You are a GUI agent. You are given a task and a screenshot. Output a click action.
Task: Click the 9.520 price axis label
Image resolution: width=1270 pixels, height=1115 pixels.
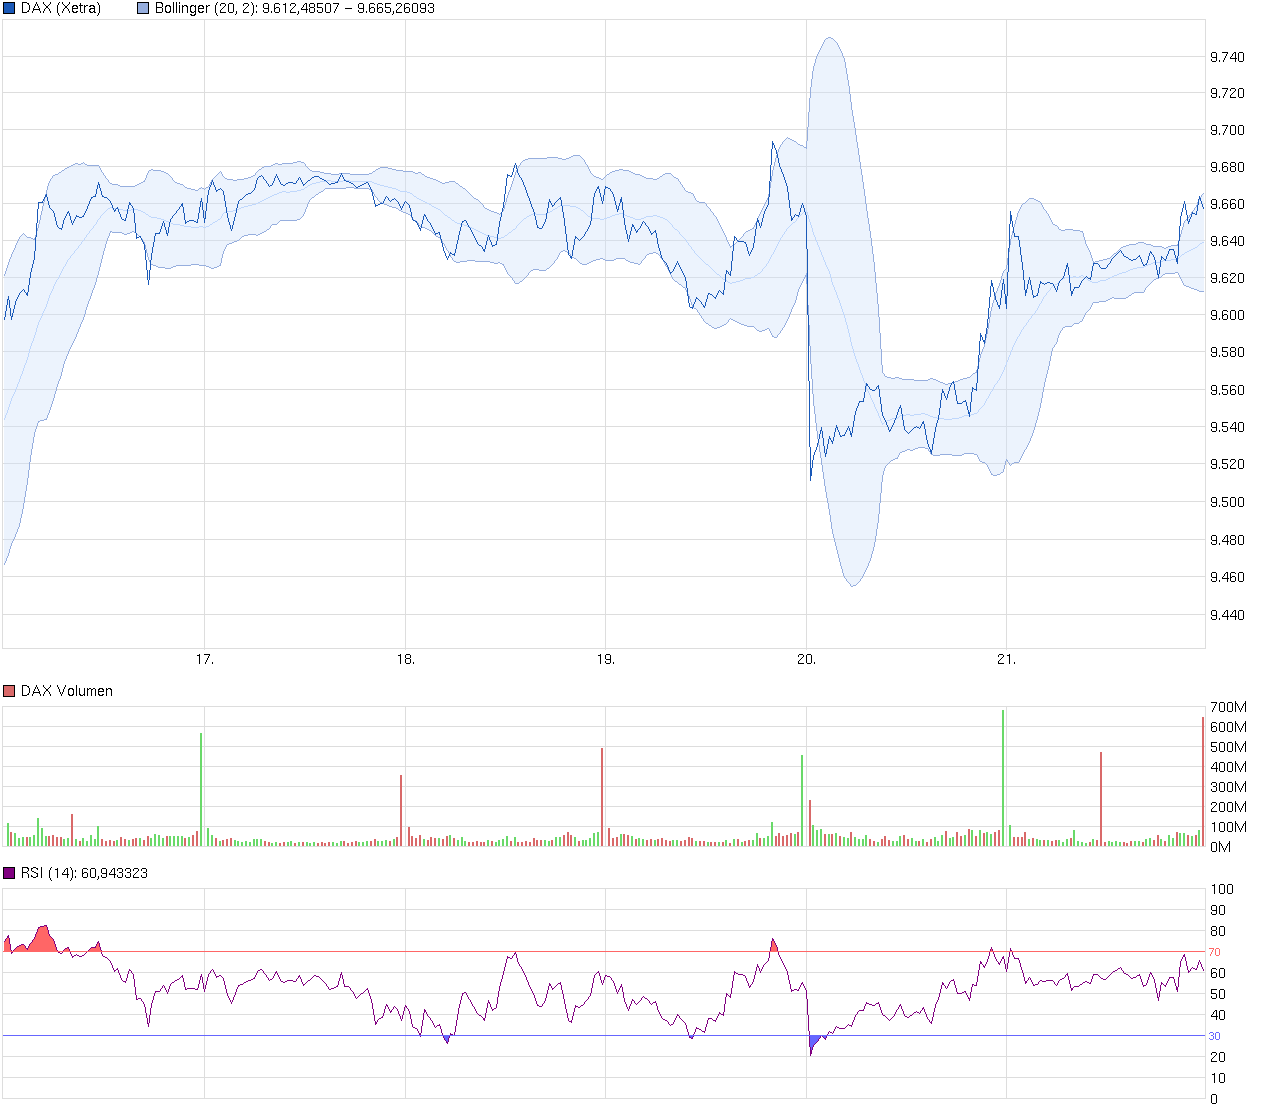tap(1227, 464)
